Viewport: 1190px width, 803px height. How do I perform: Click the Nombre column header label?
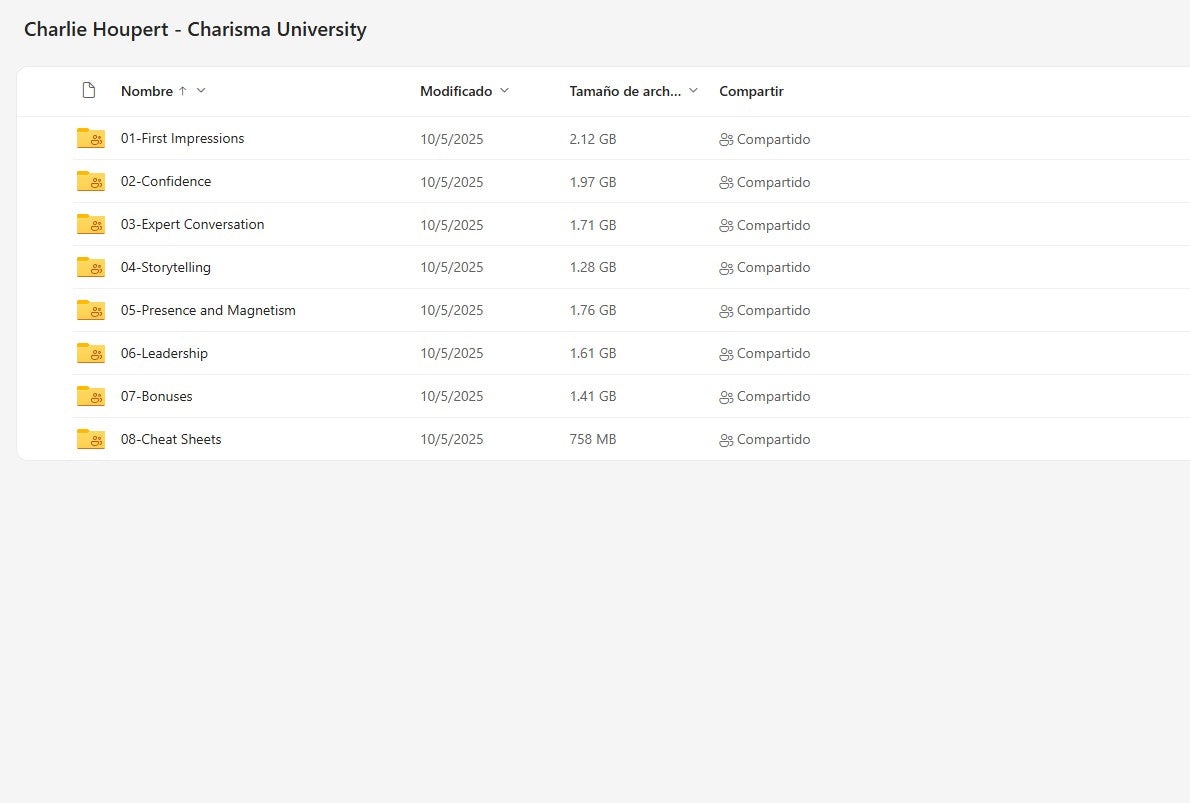pyautogui.click(x=146, y=91)
